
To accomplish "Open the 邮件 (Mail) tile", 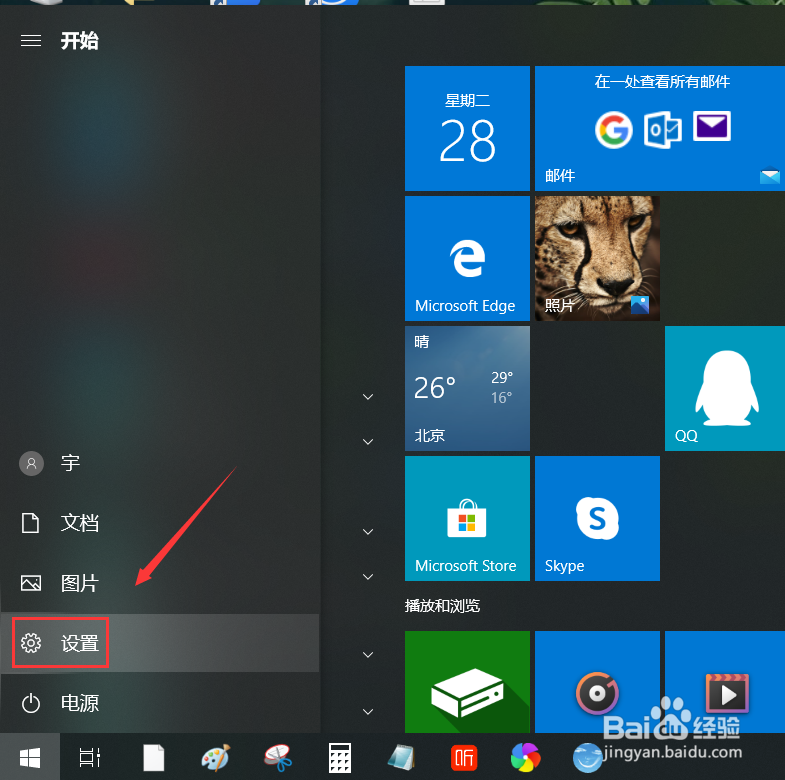I will [x=660, y=128].
